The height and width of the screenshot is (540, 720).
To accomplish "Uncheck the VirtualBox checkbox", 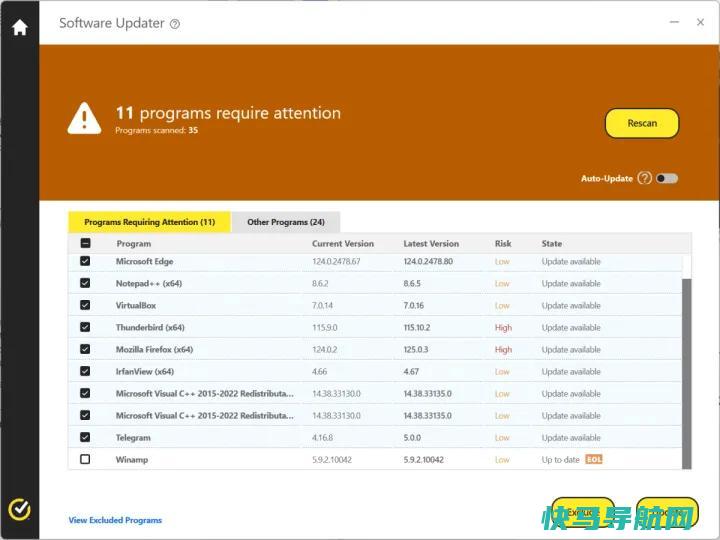I will click(x=85, y=305).
